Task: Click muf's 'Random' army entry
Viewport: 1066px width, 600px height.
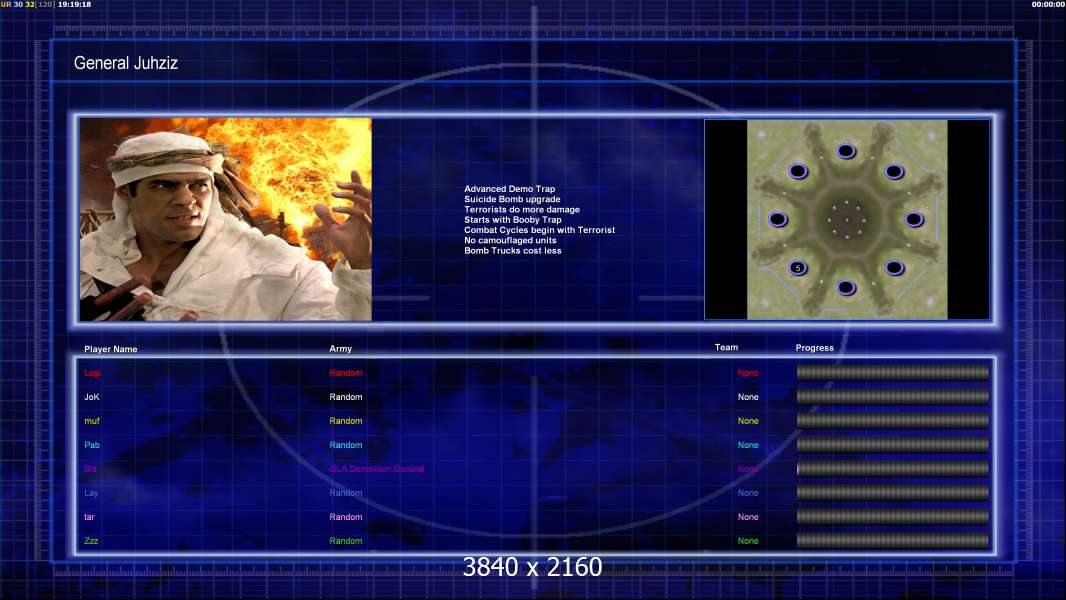Action: click(x=345, y=421)
